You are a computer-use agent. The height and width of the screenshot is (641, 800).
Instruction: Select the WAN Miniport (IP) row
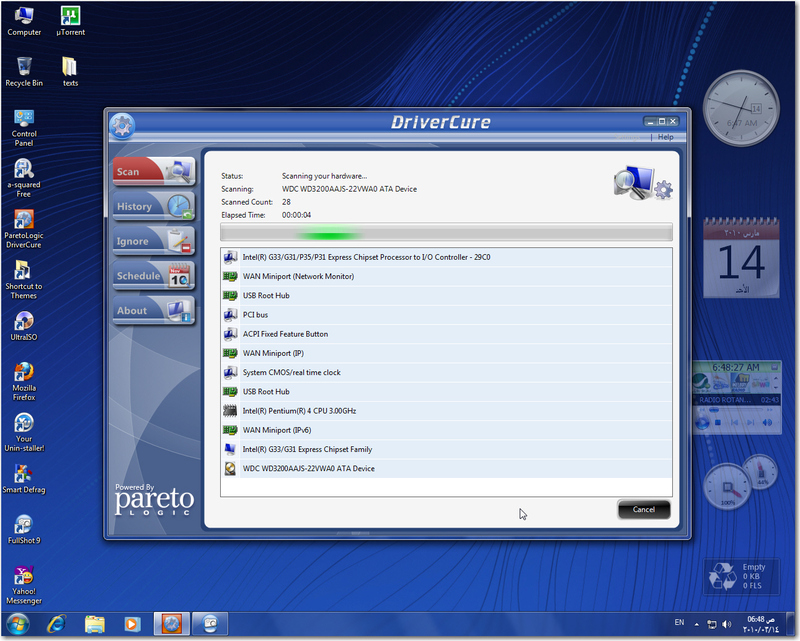coord(446,353)
